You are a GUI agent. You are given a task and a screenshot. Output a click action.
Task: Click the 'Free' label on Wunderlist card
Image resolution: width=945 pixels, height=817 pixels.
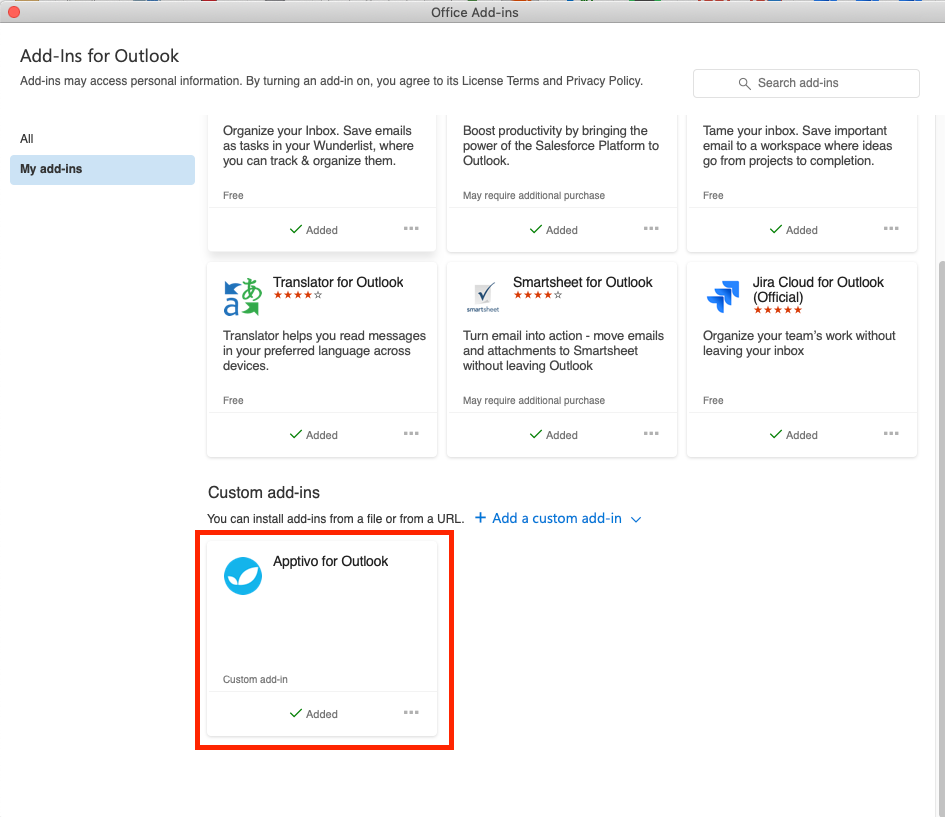233,195
